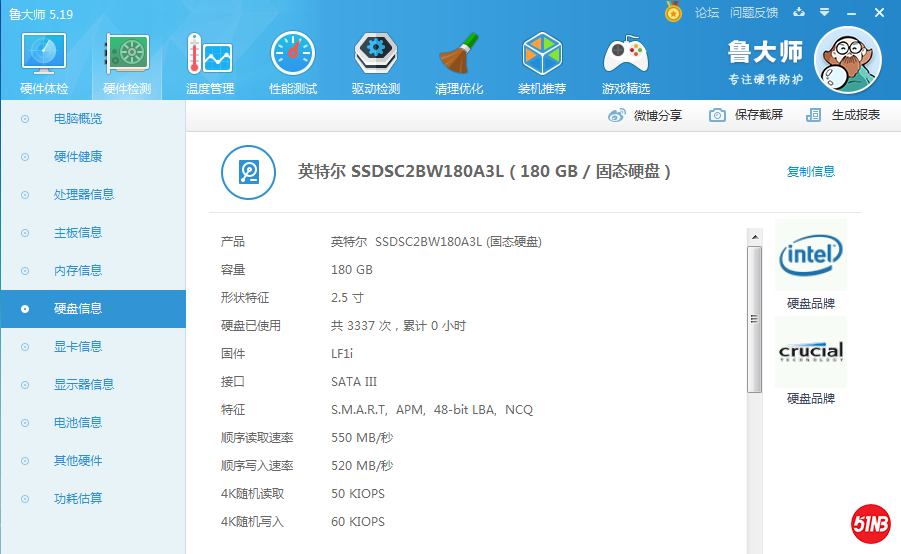Switch to 内存信息 sidebar tab
This screenshot has width=901, height=554.
pyautogui.click(x=78, y=271)
